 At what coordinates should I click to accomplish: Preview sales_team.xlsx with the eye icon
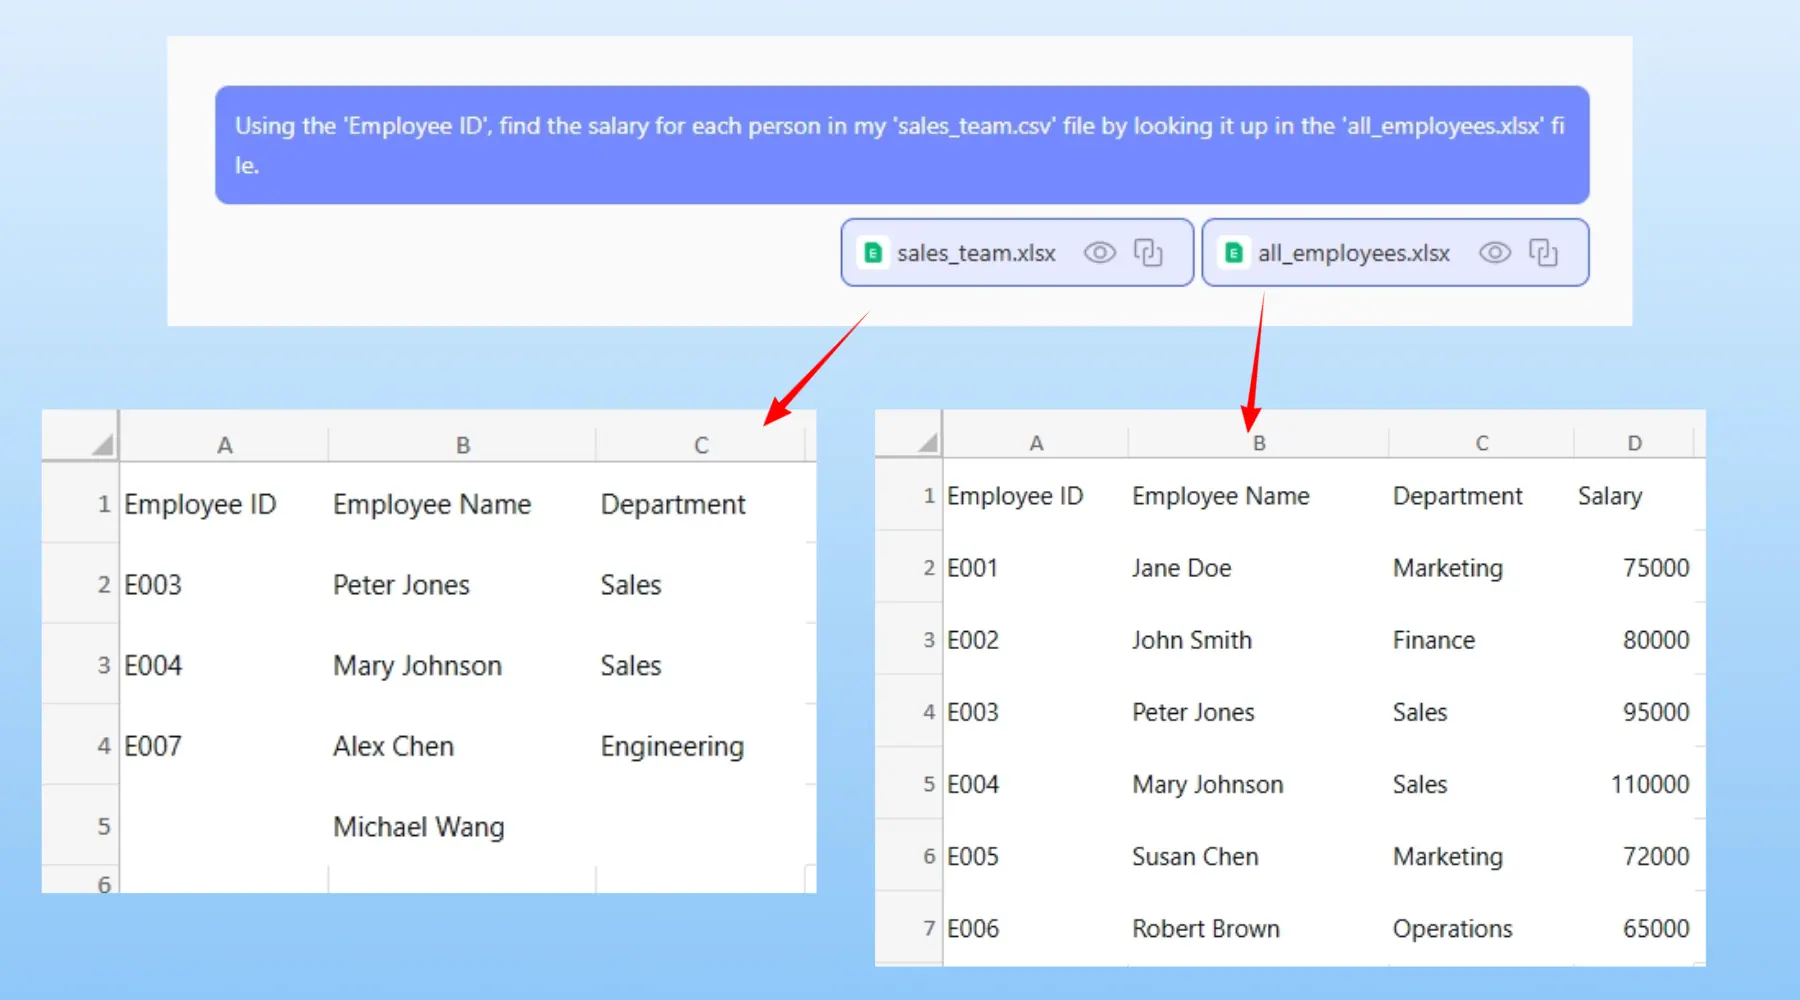(x=1099, y=253)
